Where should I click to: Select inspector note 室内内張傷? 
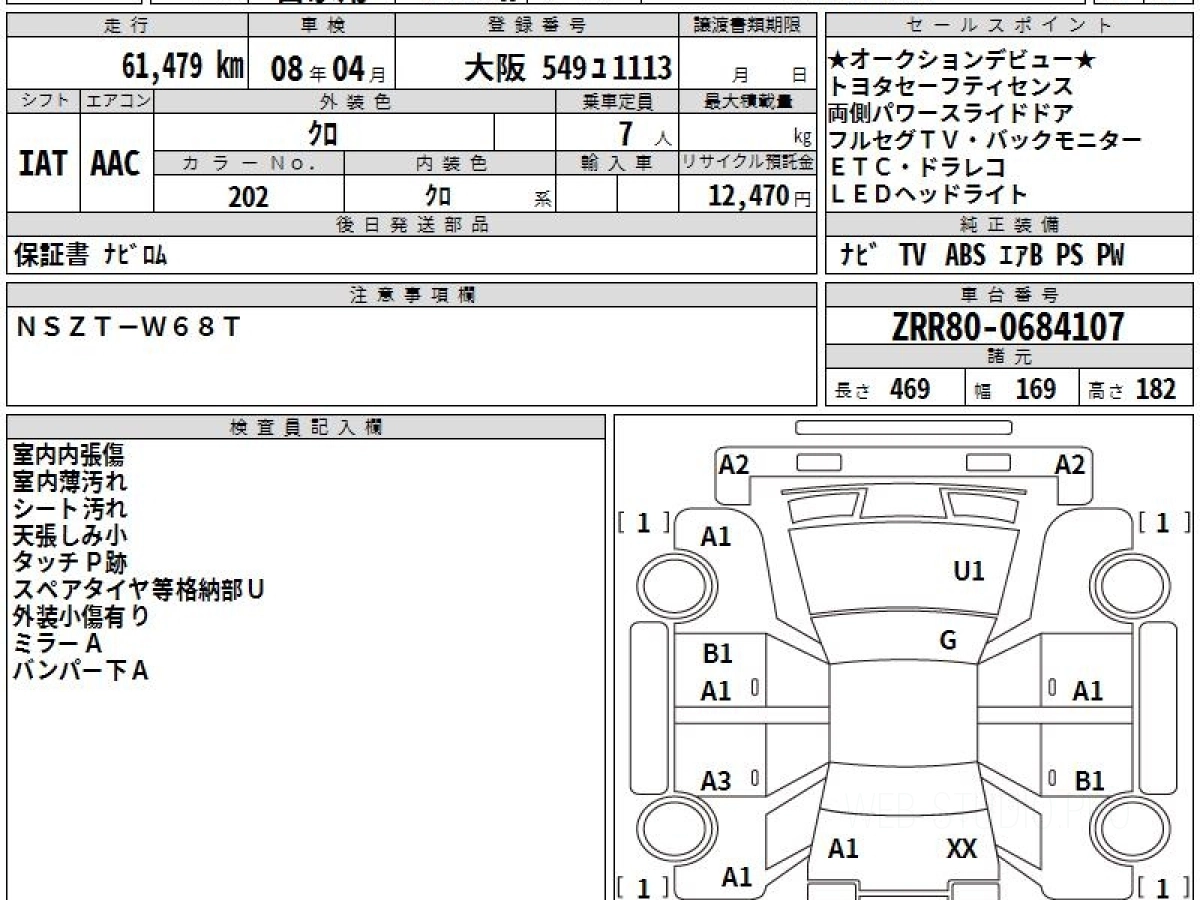(x=69, y=455)
